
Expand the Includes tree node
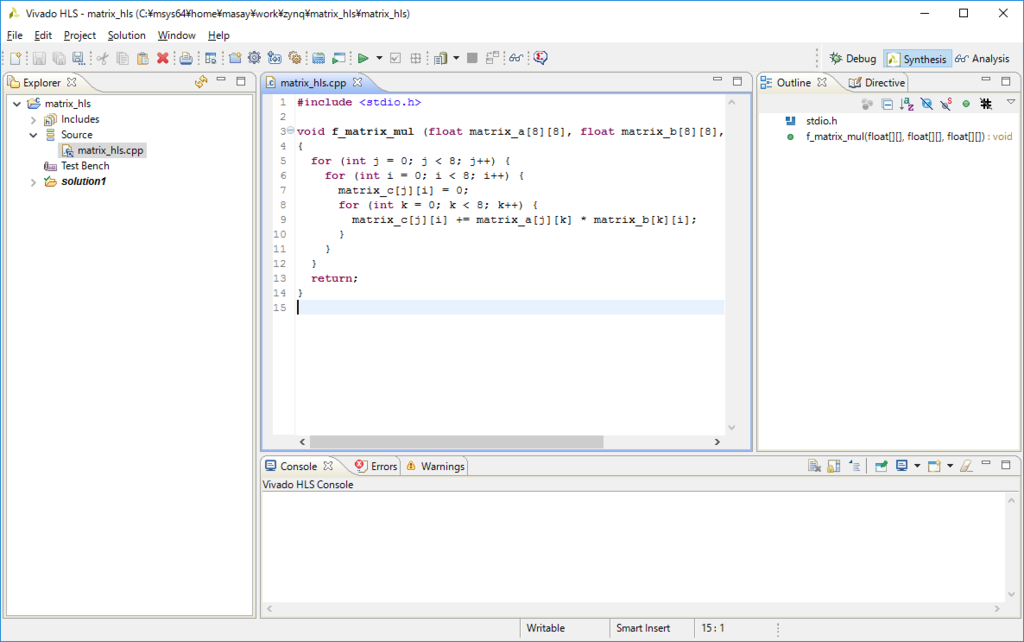pyautogui.click(x=33, y=120)
